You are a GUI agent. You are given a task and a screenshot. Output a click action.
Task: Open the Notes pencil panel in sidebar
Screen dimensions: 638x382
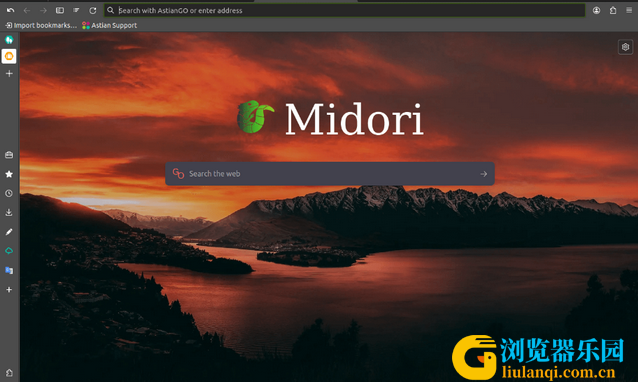9,232
